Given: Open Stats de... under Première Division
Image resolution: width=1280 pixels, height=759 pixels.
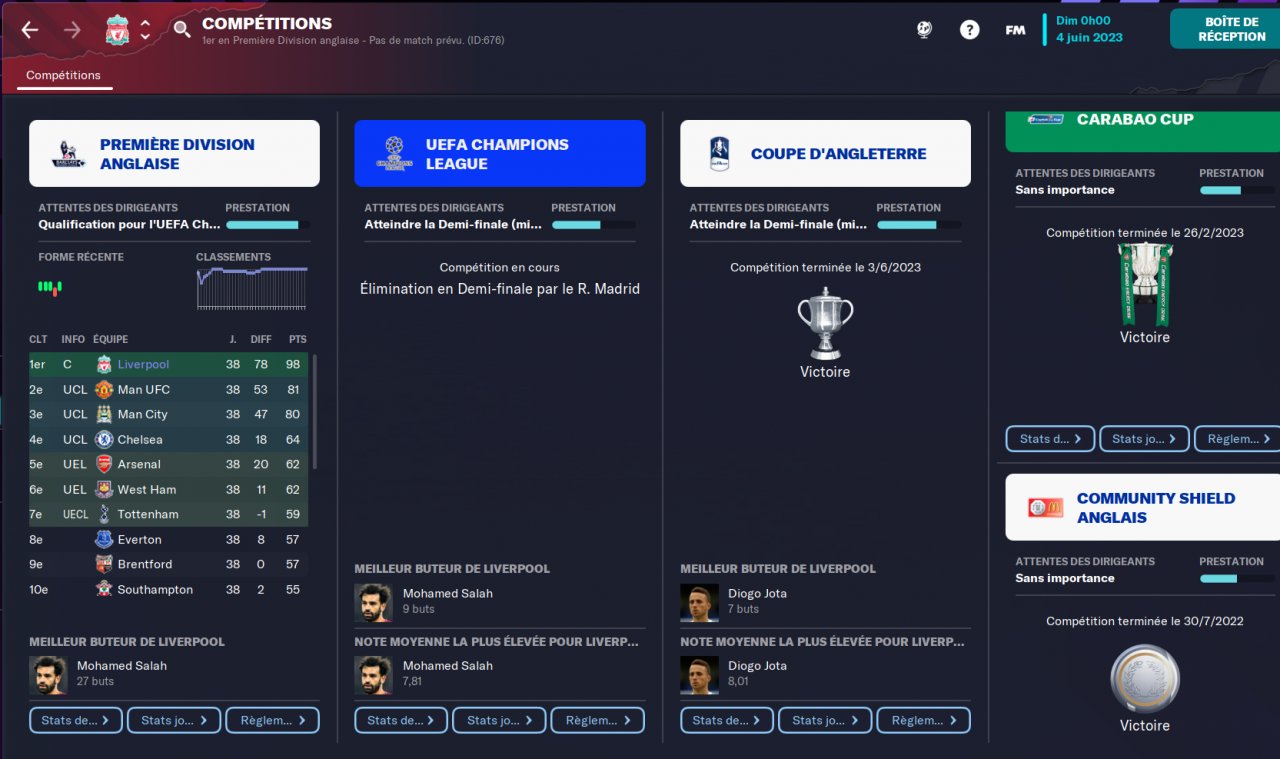Looking at the screenshot, I should (x=76, y=720).
